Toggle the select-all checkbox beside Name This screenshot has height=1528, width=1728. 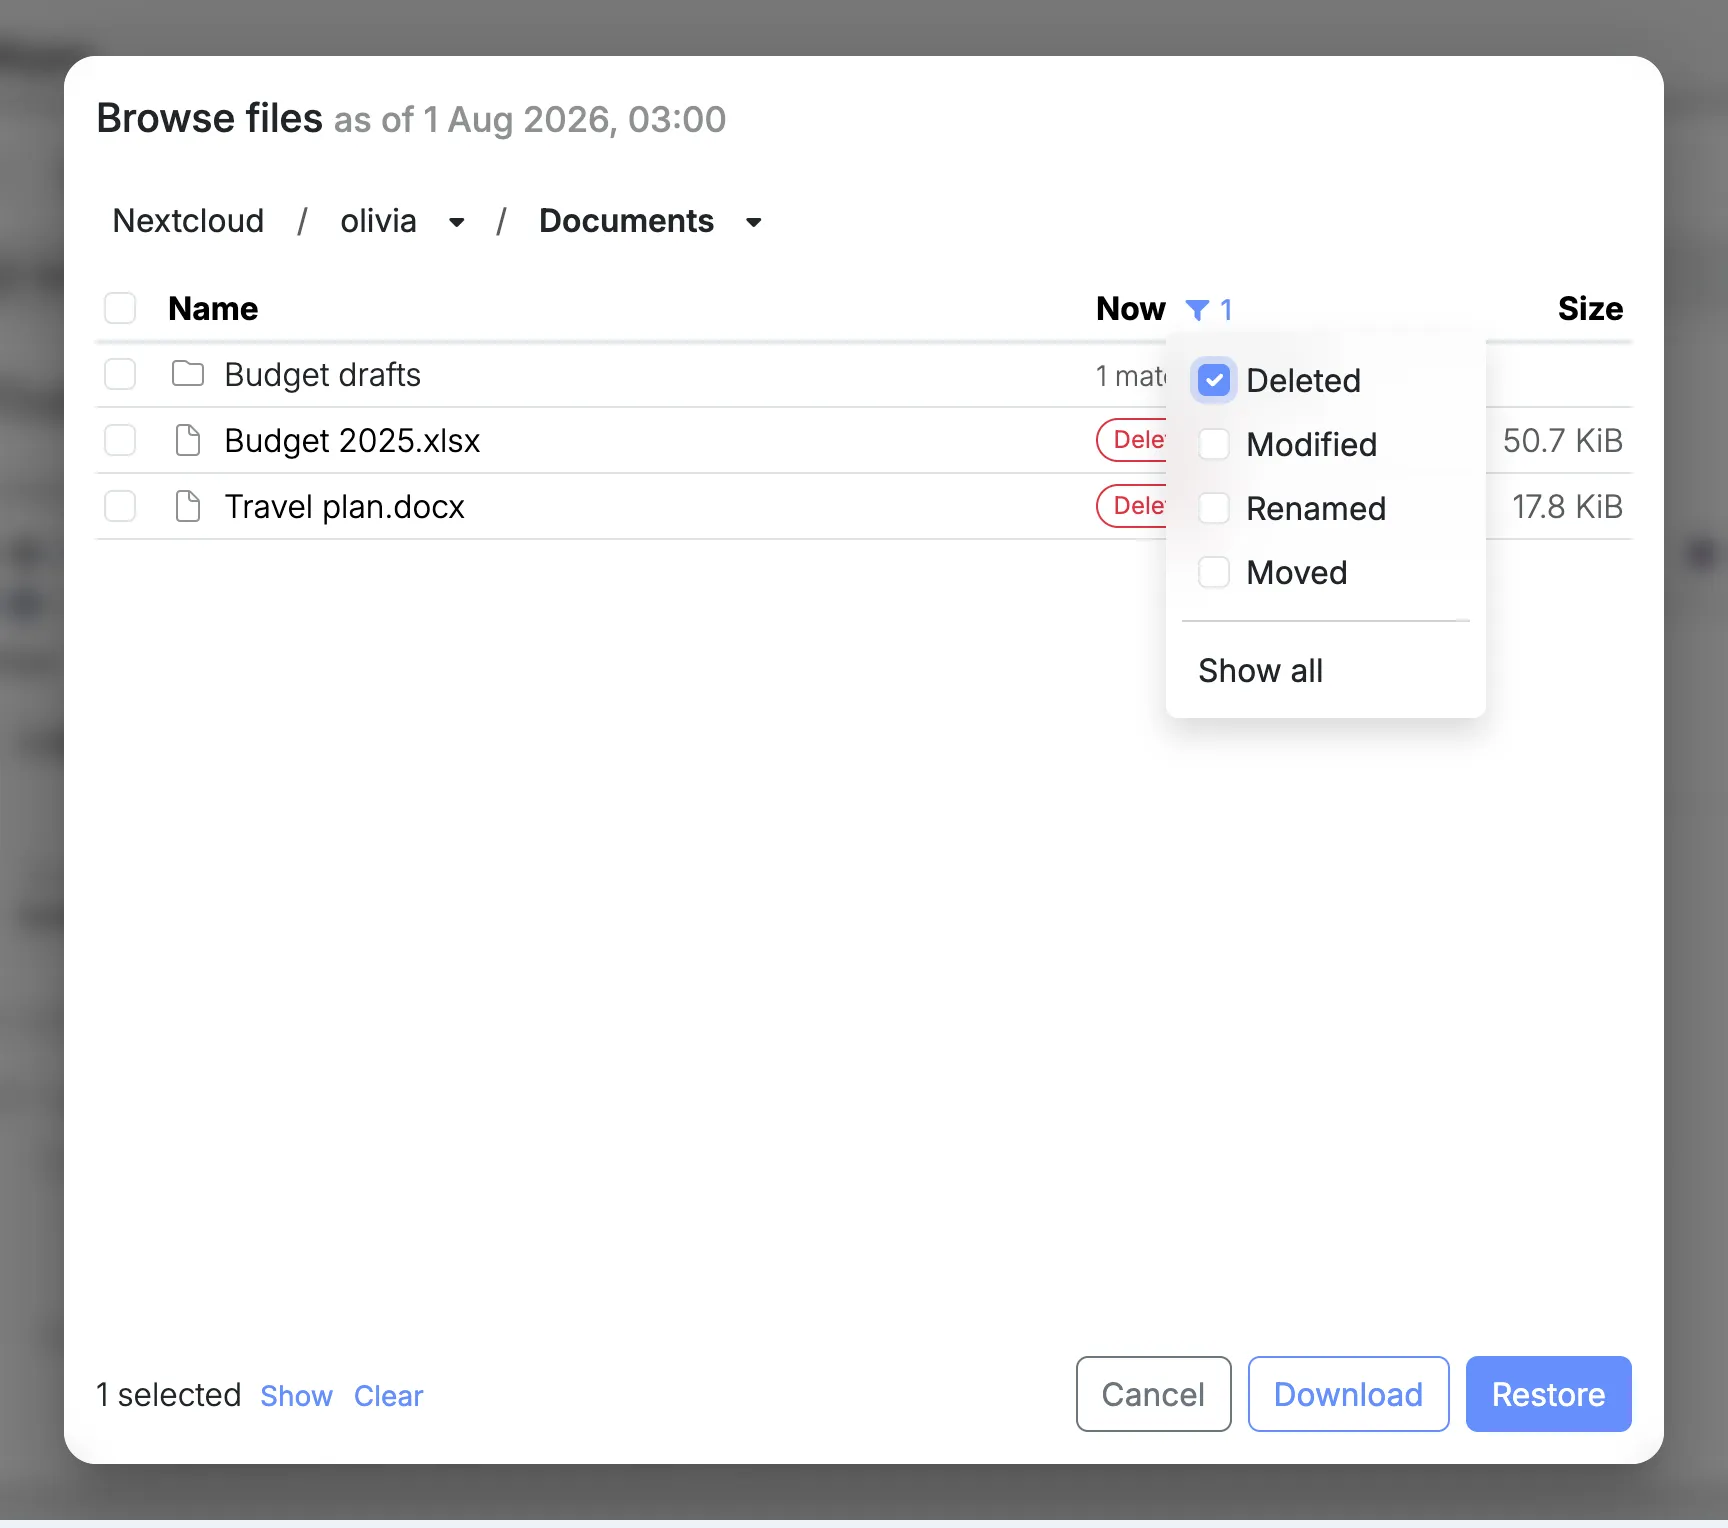coord(120,308)
